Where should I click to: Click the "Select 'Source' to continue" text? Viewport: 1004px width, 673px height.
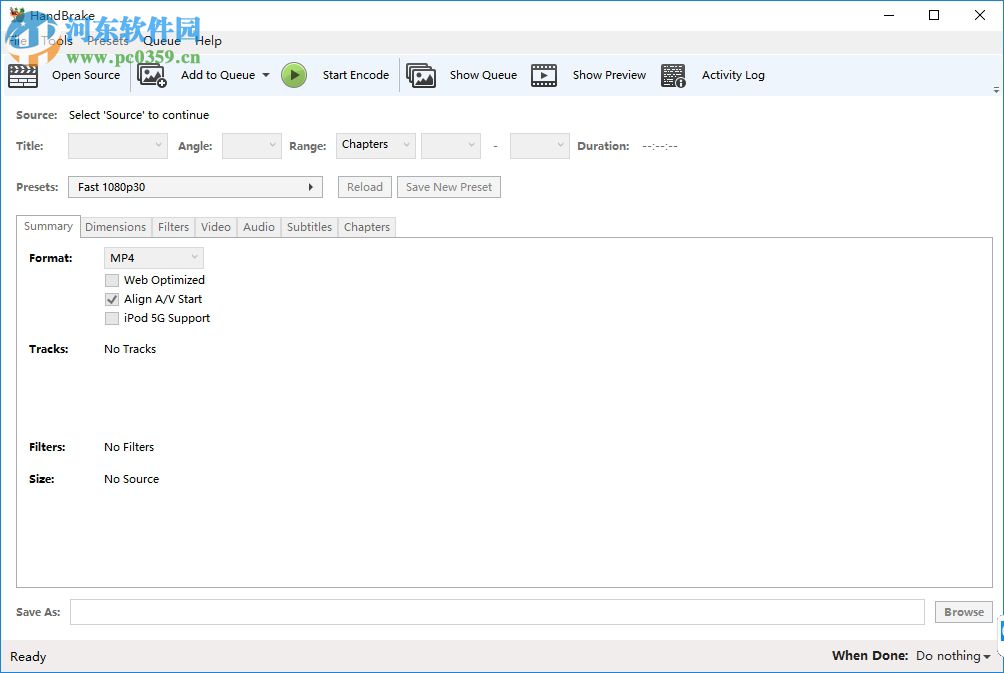[x=139, y=115]
